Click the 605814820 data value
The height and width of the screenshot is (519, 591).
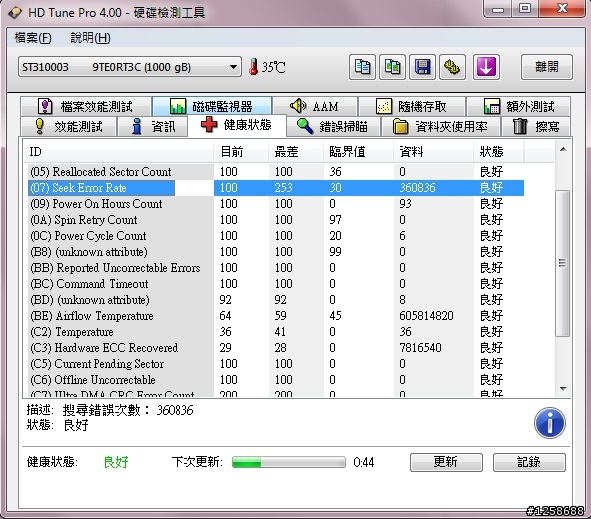[x=426, y=316]
